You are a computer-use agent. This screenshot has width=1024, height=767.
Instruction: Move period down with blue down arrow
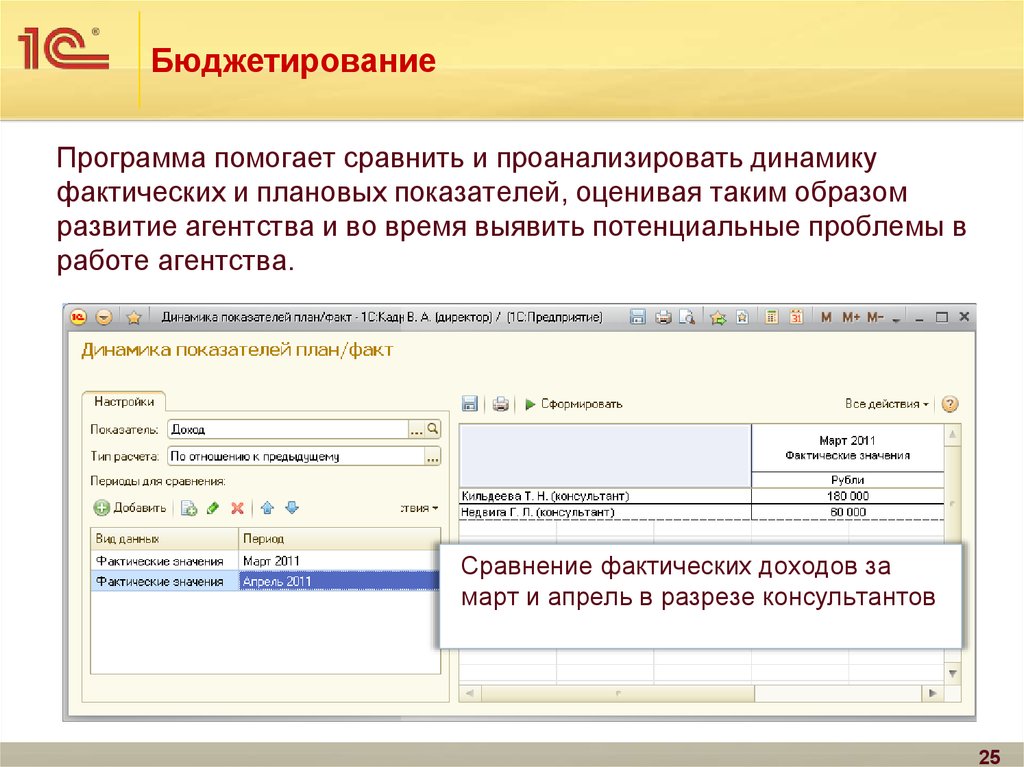[x=292, y=508]
